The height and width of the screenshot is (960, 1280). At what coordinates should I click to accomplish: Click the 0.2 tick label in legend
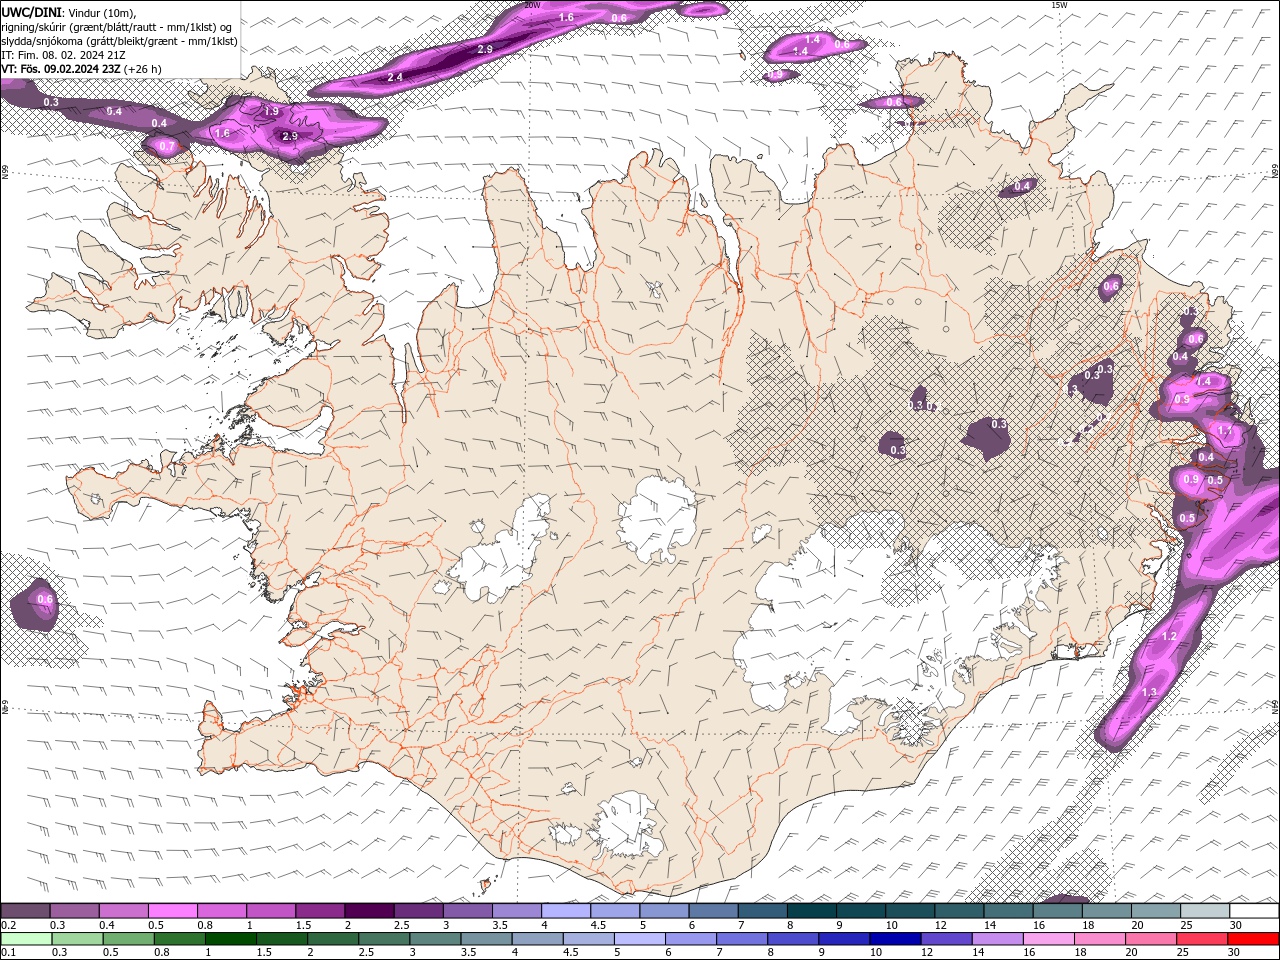point(8,925)
